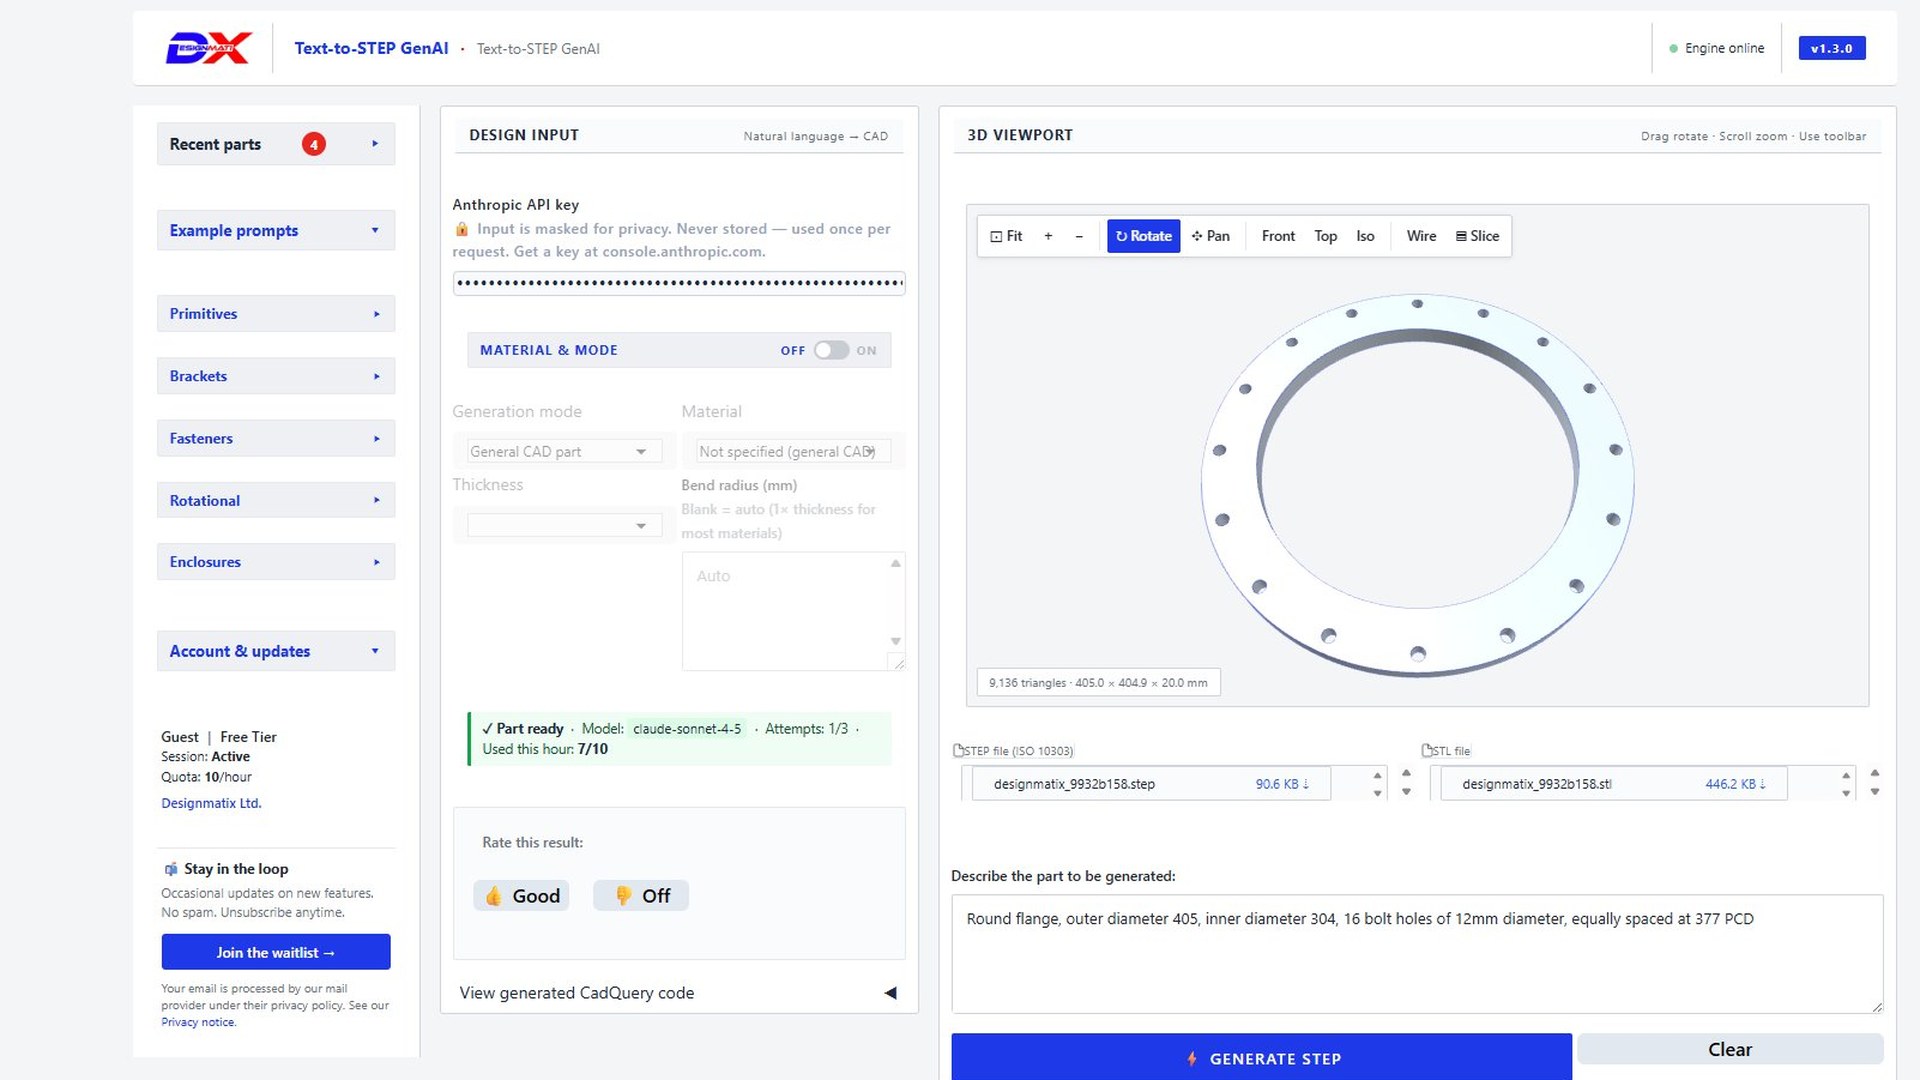Switch viewport to Front view
The width and height of the screenshot is (1920, 1080).
click(x=1278, y=236)
